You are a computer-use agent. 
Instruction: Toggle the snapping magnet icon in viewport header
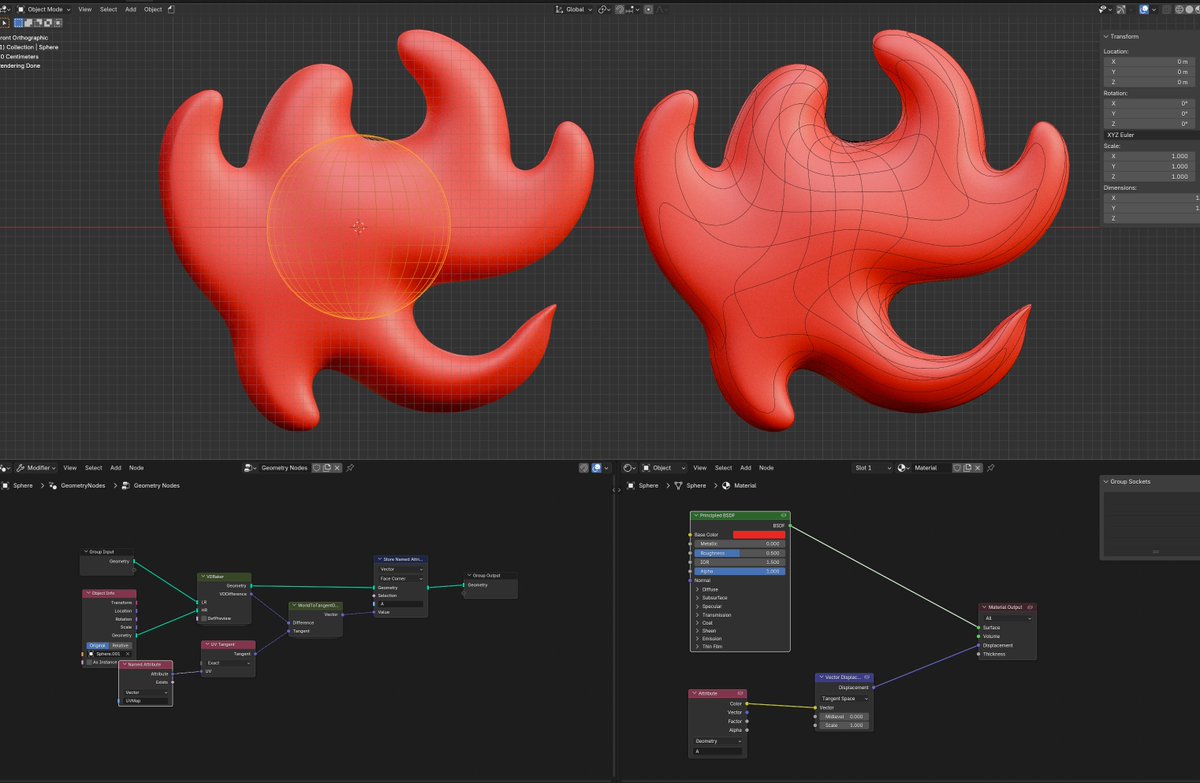click(619, 9)
